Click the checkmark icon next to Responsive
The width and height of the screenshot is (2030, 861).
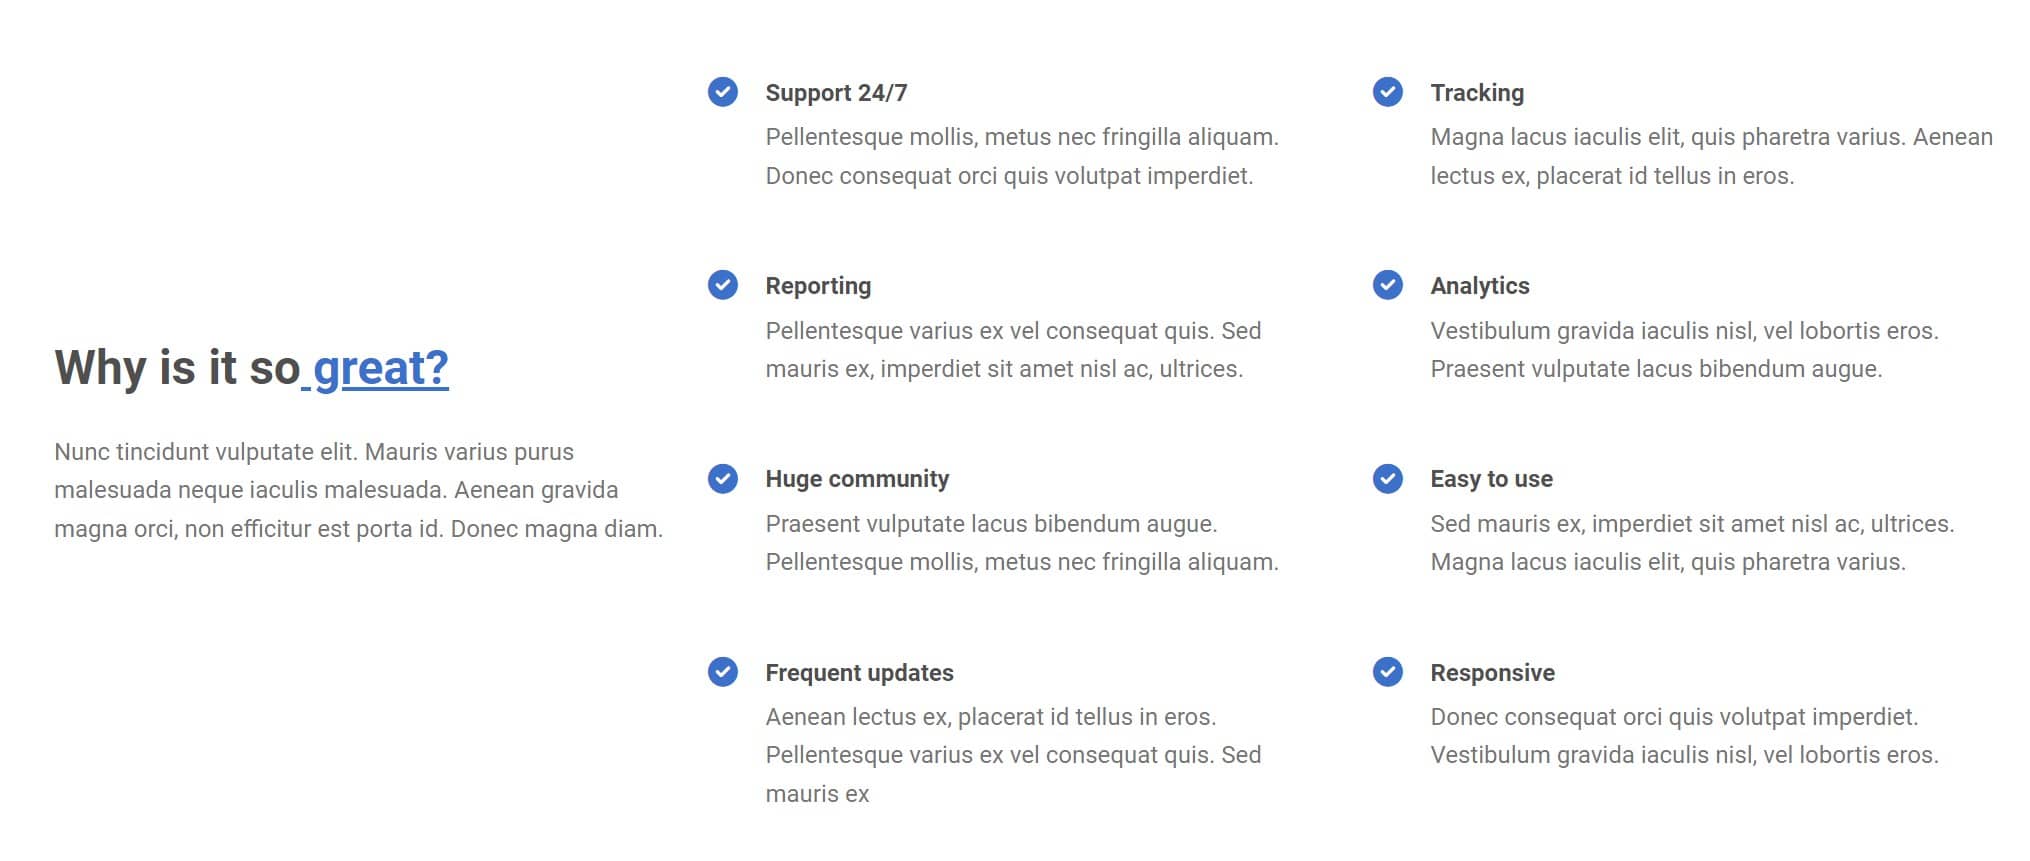[x=1387, y=672]
